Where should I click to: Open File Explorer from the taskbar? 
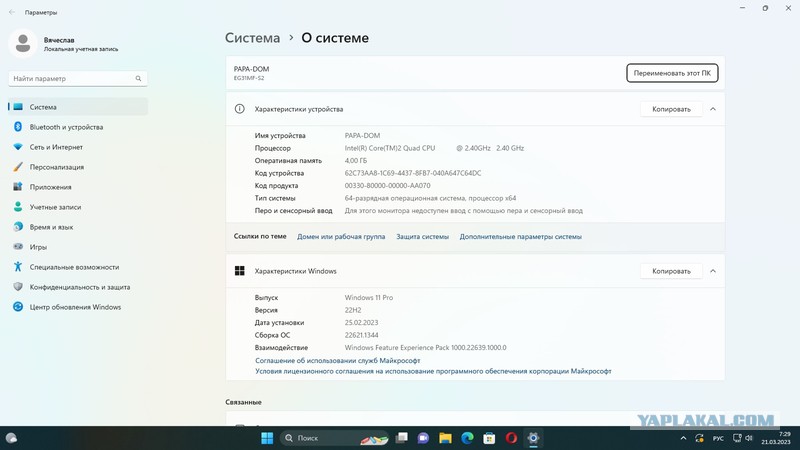445,438
